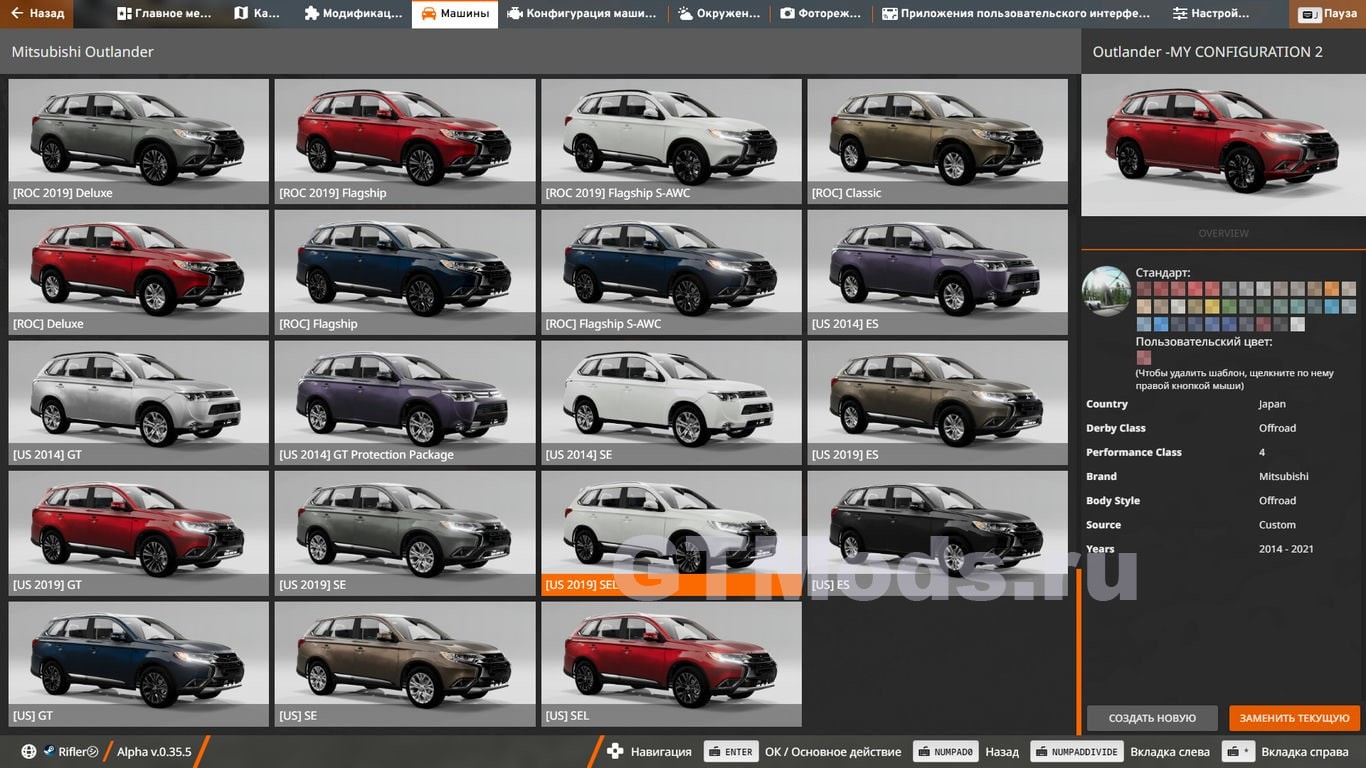Open the Главное меню tab
1366x768 pixels.
pyautogui.click(x=165, y=14)
